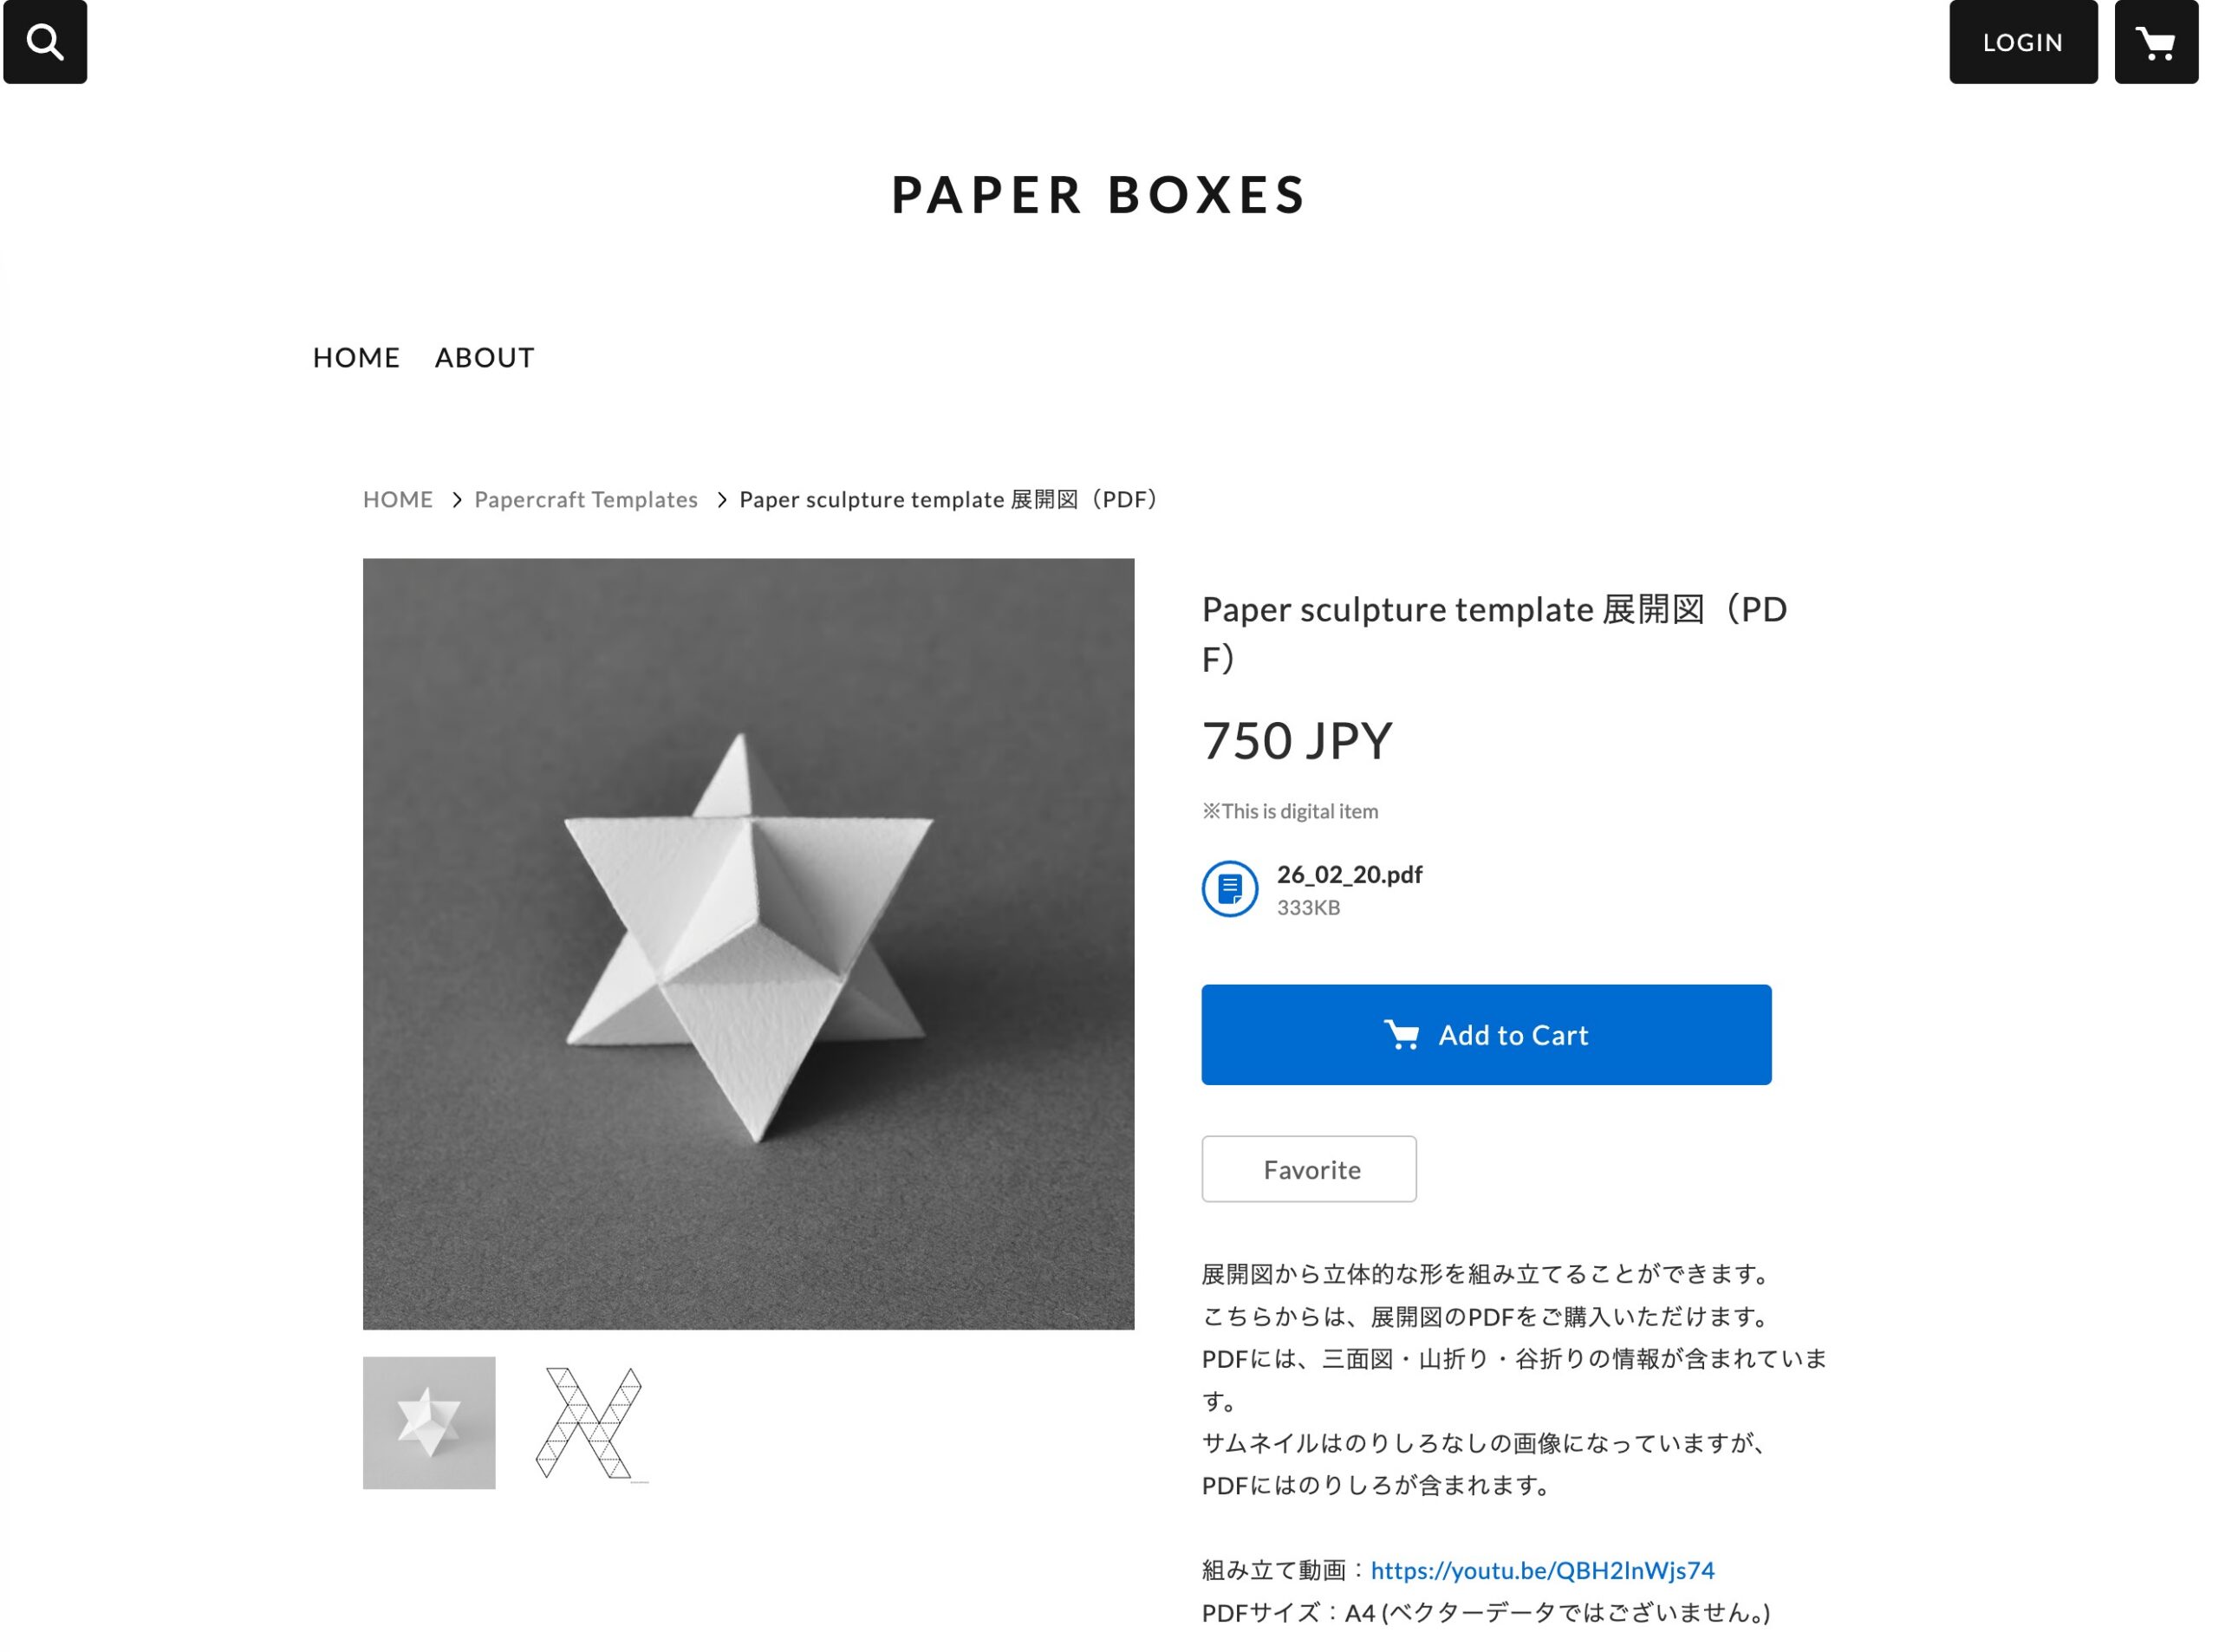Click chevron arrow after Papercraft Templates breadcrumb
This screenshot has height=1652, width=2219.
(x=721, y=499)
